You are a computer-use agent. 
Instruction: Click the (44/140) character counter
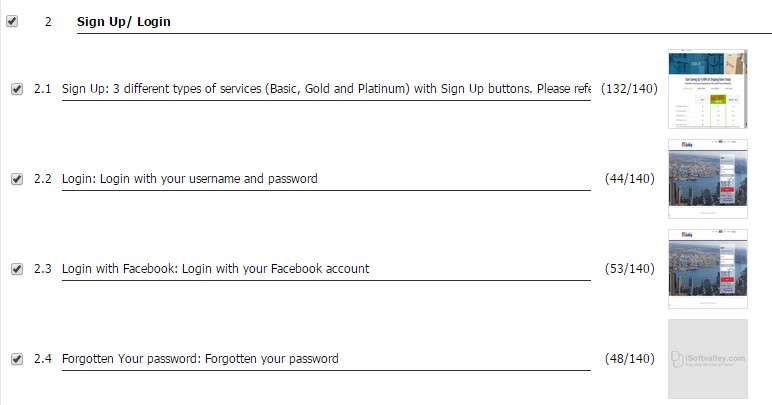pyautogui.click(x=630, y=179)
